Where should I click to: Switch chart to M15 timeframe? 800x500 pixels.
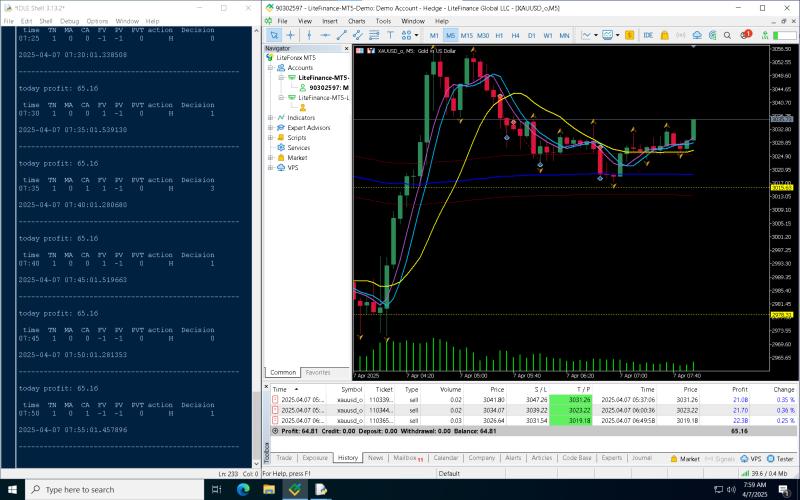(x=466, y=35)
